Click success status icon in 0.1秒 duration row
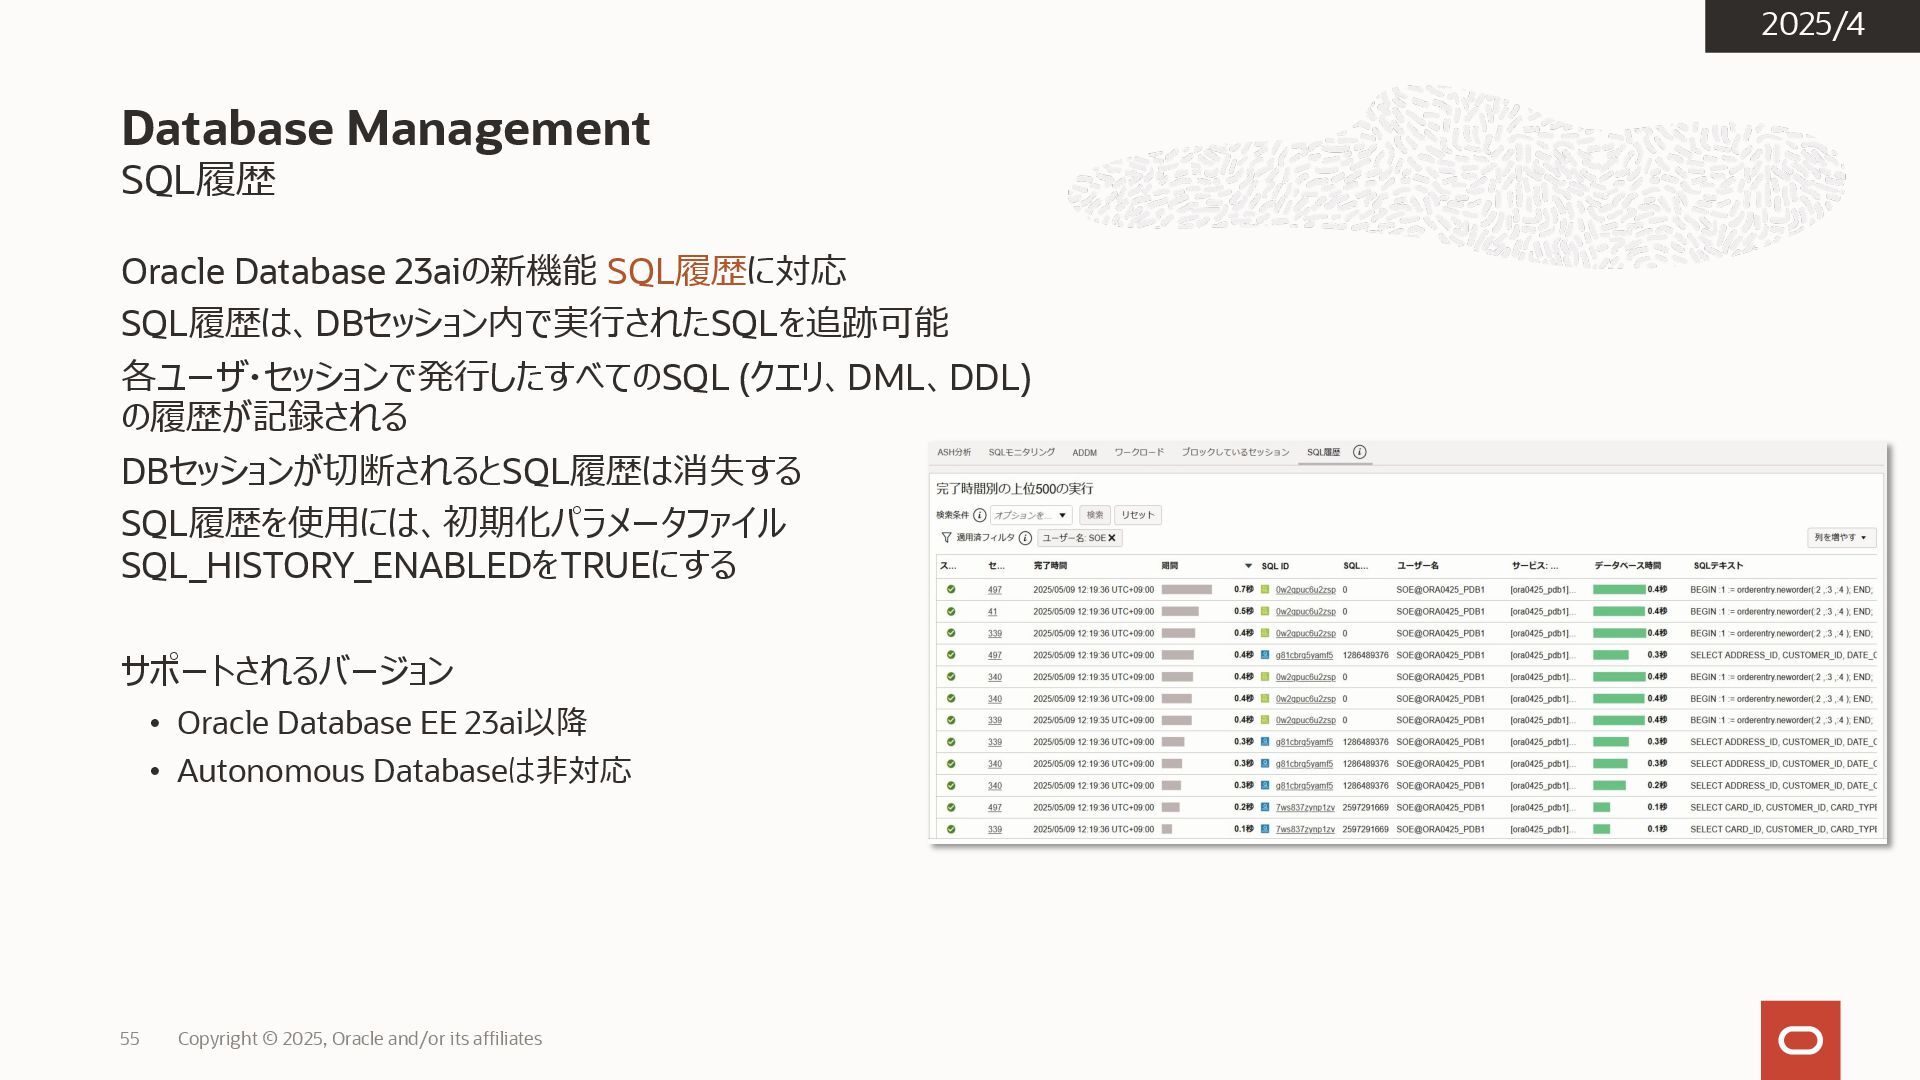Screen dimensions: 1920x1080 click(951, 830)
